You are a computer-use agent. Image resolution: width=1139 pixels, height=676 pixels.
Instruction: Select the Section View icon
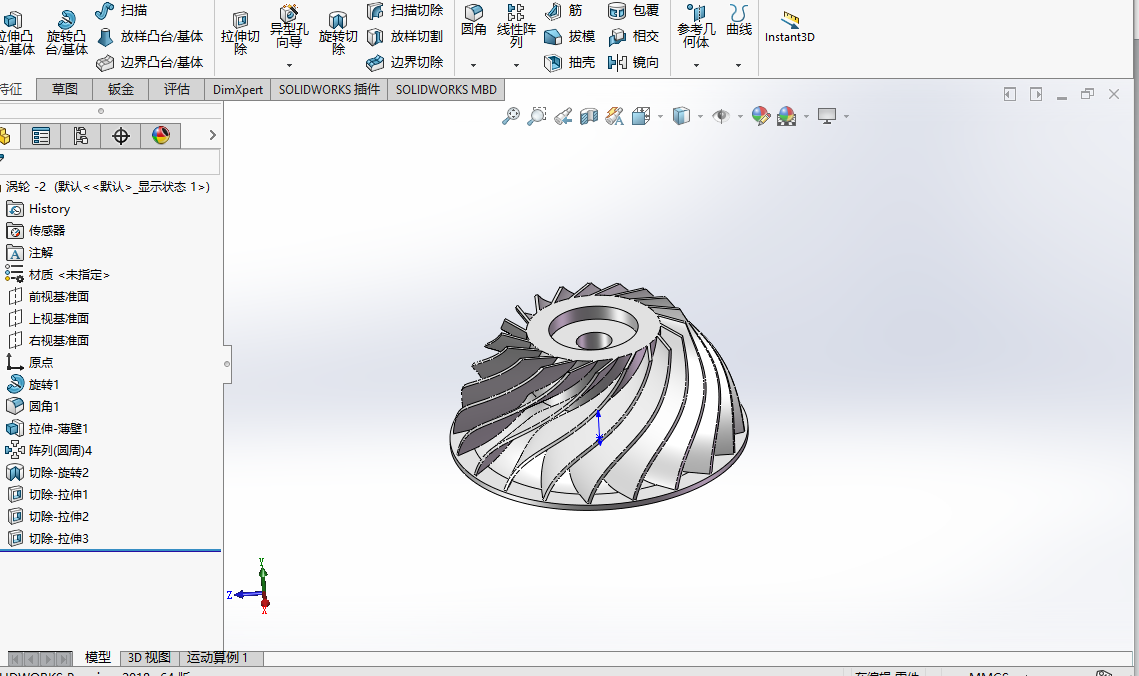[x=589, y=116]
